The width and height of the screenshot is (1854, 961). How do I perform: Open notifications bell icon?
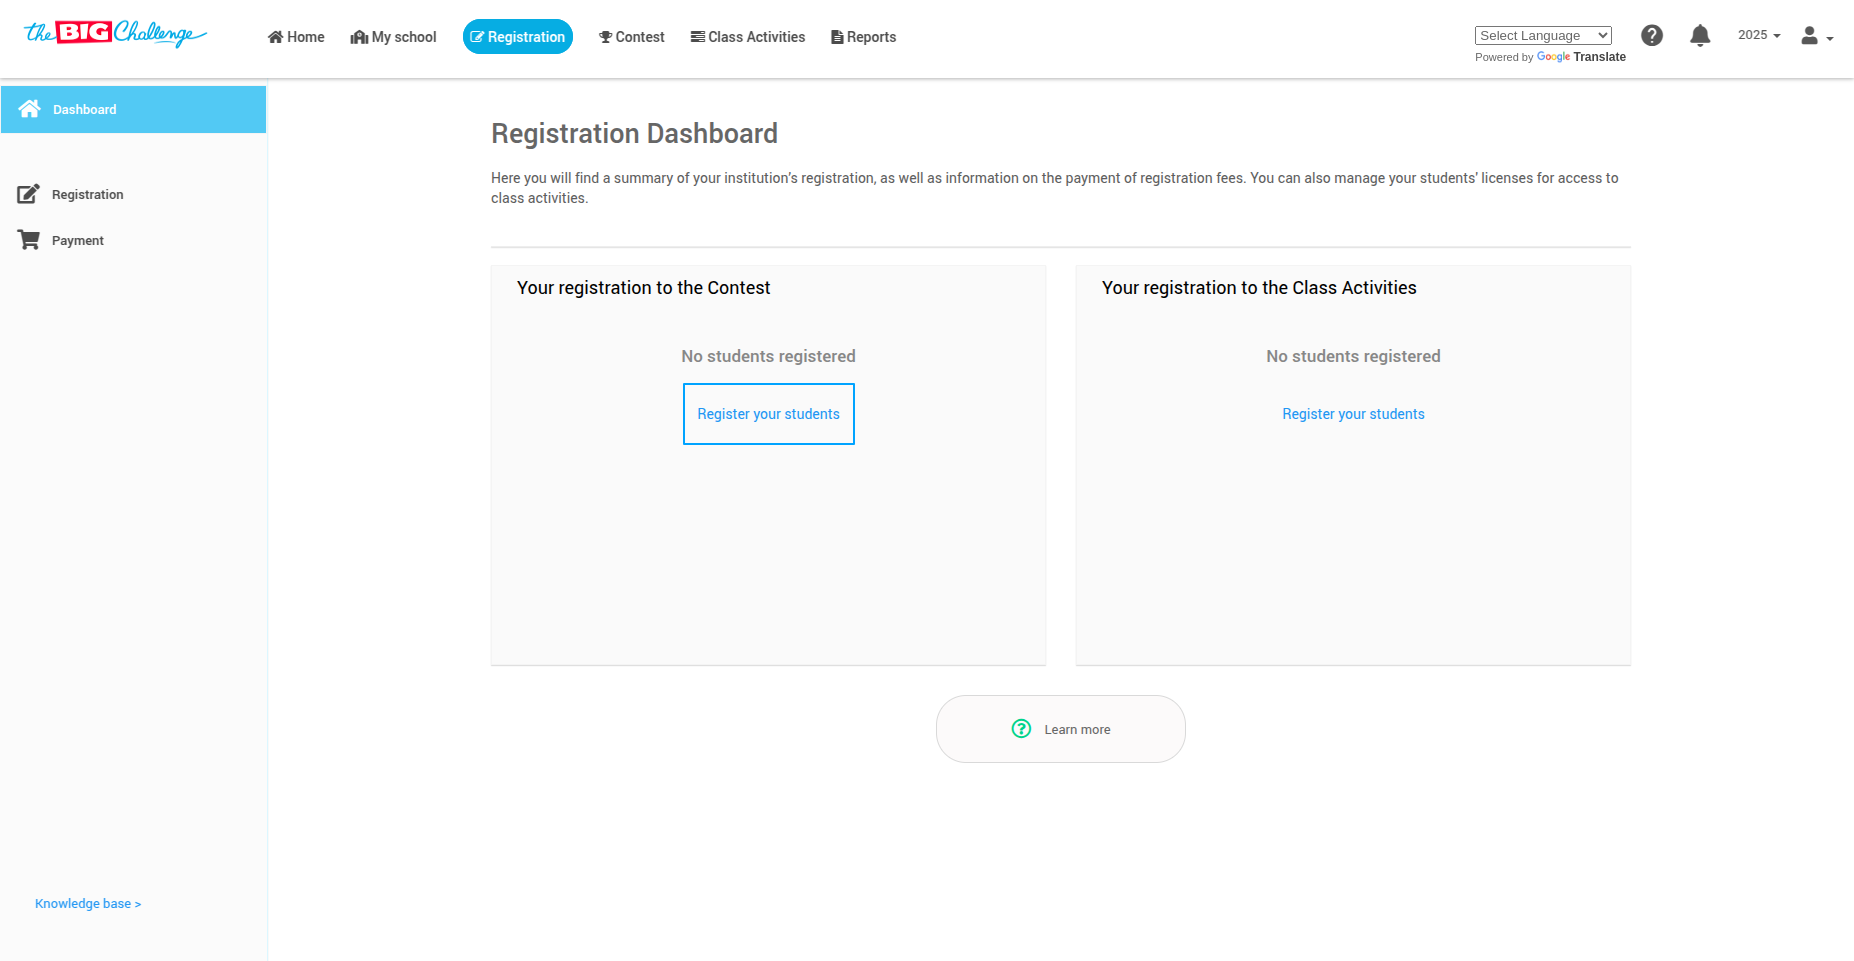tap(1700, 36)
